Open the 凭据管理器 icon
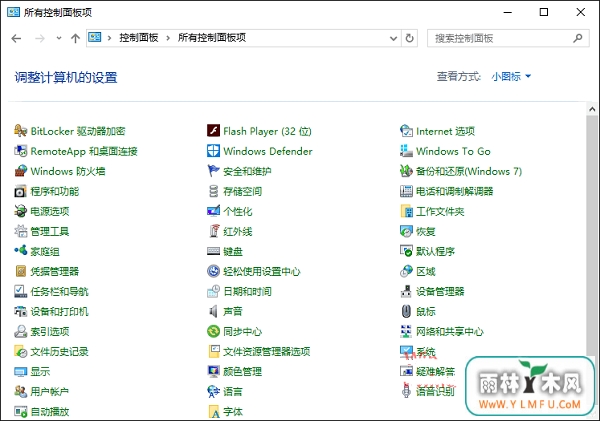The width and height of the screenshot is (600, 421). [x=21, y=271]
